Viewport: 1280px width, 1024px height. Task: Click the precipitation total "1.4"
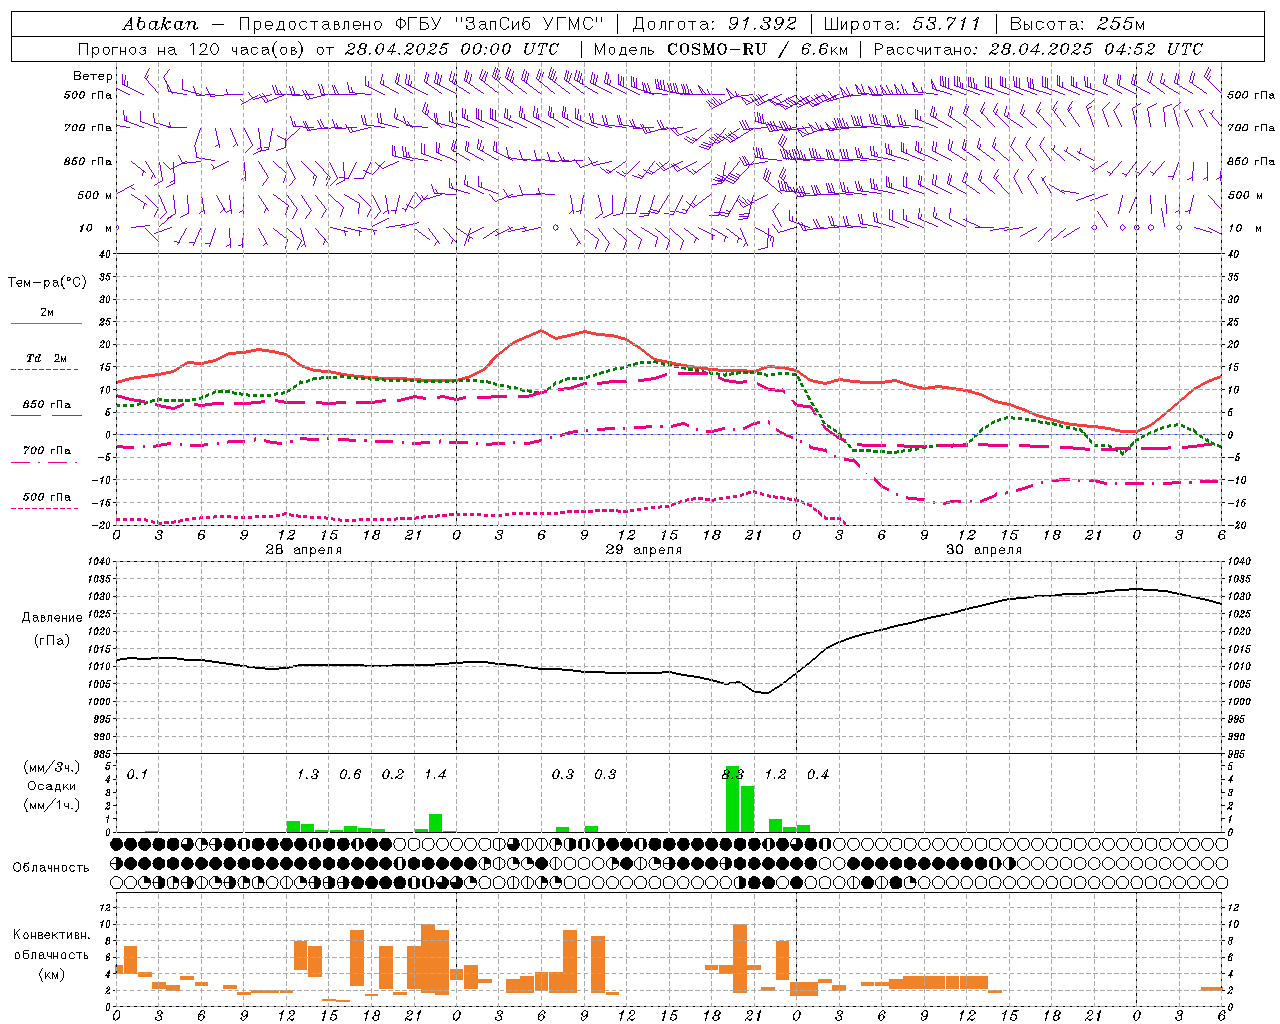(x=435, y=774)
